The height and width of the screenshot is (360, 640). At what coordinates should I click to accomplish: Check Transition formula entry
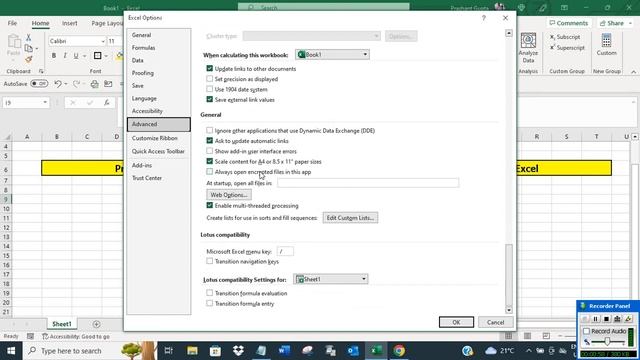(x=210, y=303)
